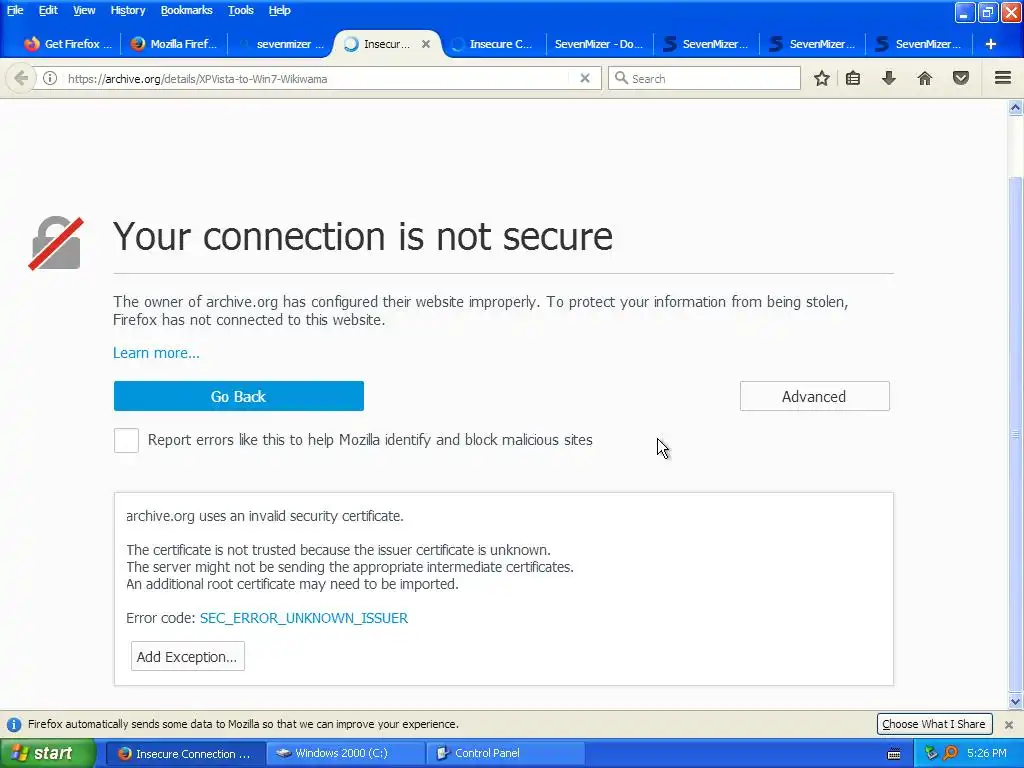This screenshot has width=1024, height=768.
Task: Follow the Learn more link
Action: [x=156, y=353]
